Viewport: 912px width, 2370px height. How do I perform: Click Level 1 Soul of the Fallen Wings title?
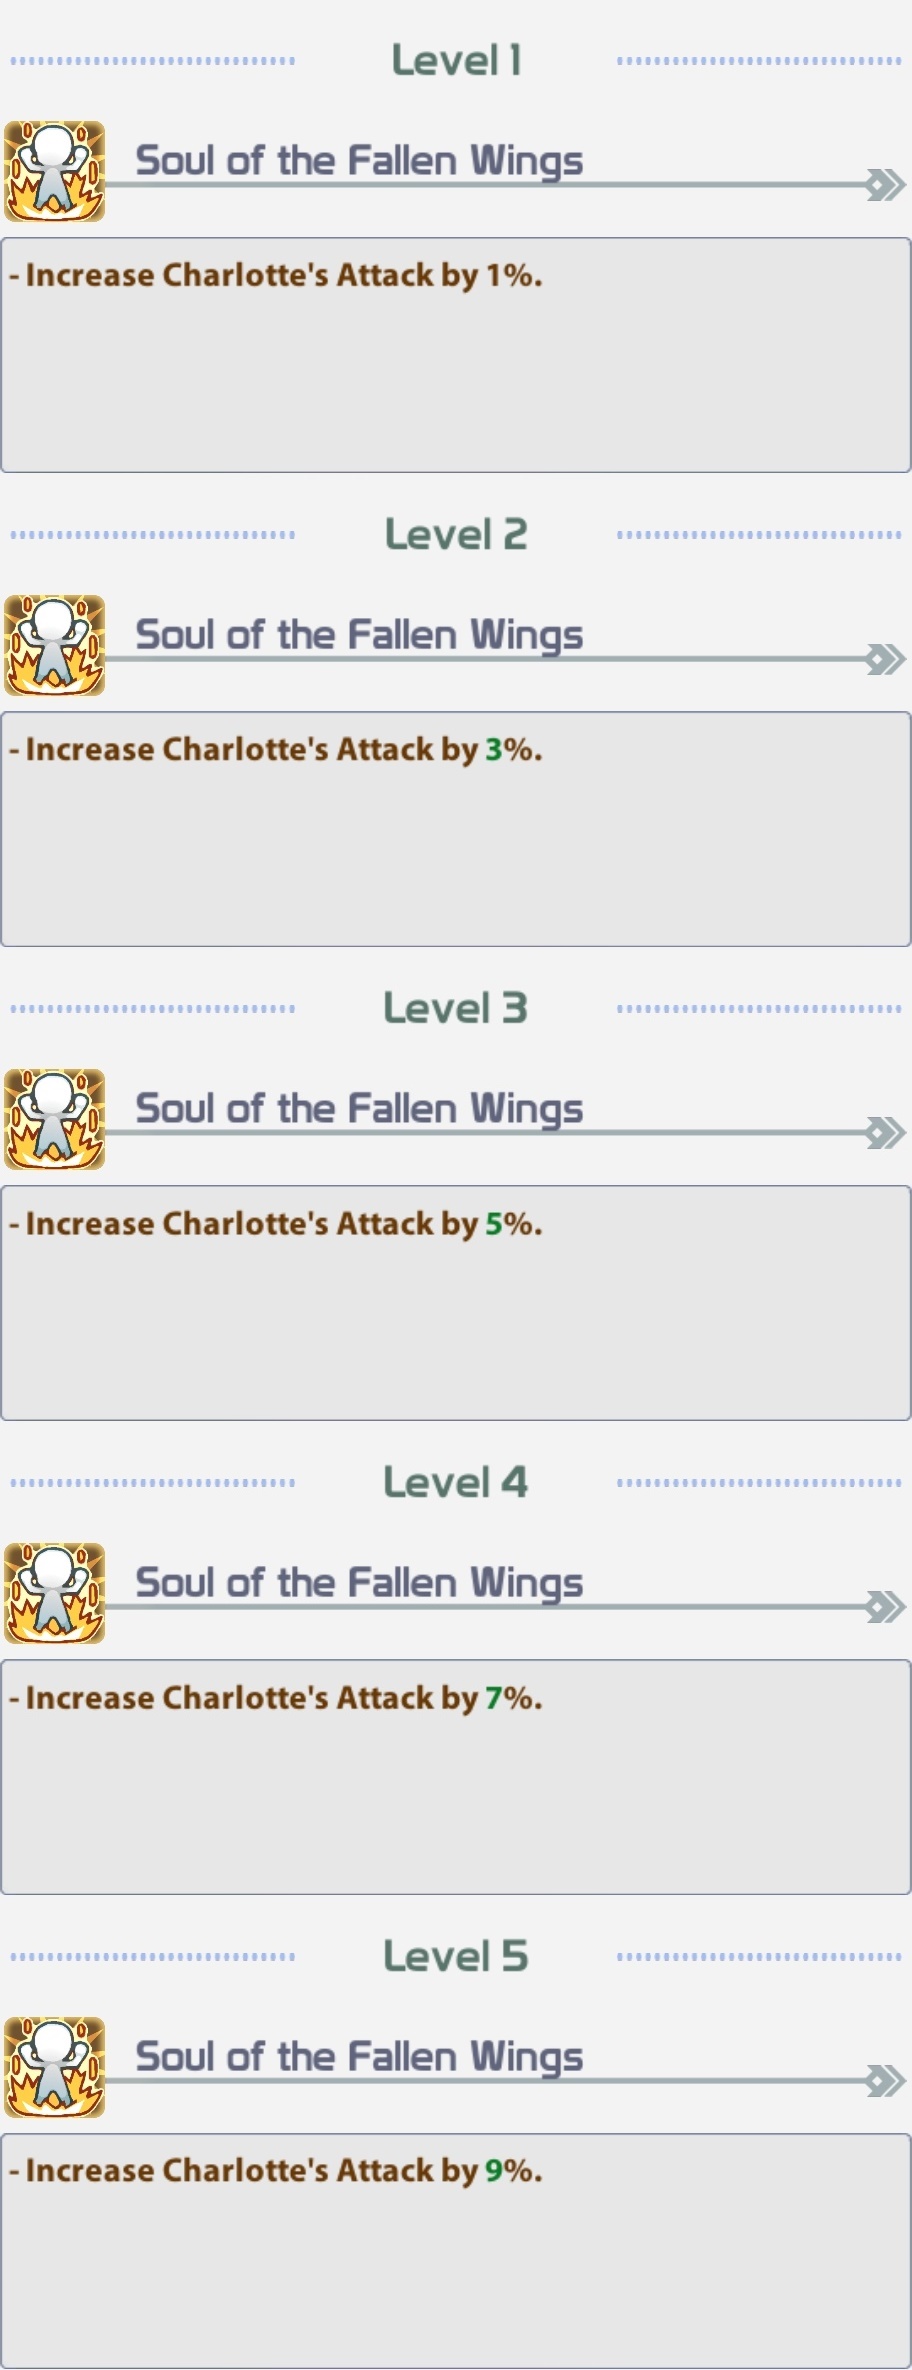[x=359, y=161]
